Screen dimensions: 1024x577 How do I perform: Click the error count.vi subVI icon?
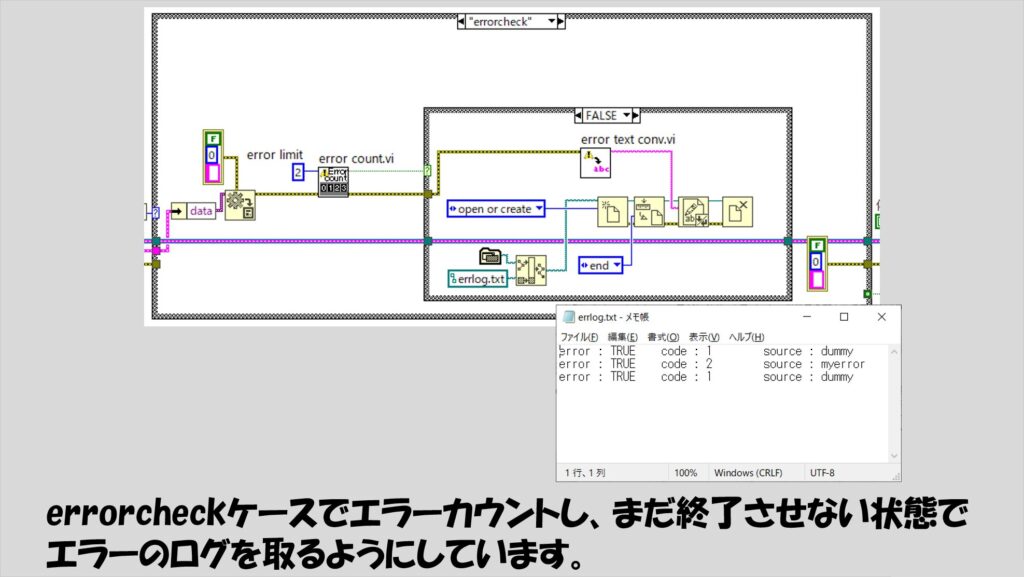click(x=333, y=182)
